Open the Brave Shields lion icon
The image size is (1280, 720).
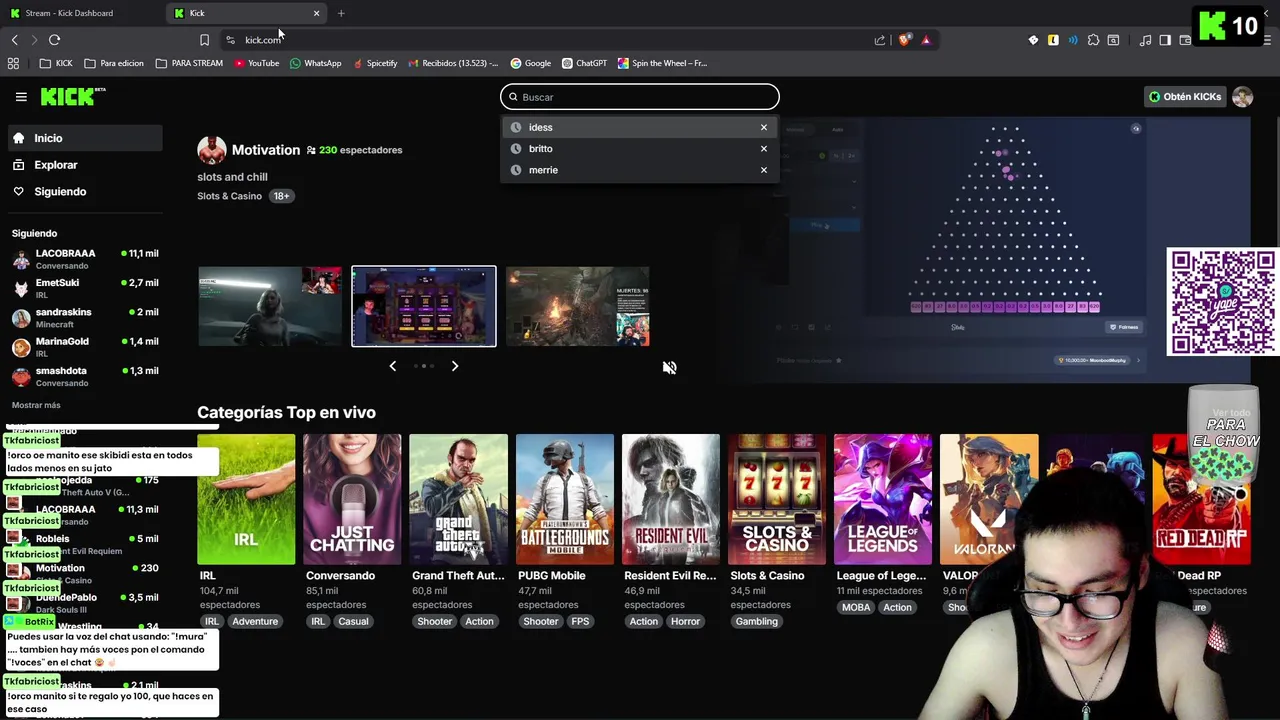[905, 40]
